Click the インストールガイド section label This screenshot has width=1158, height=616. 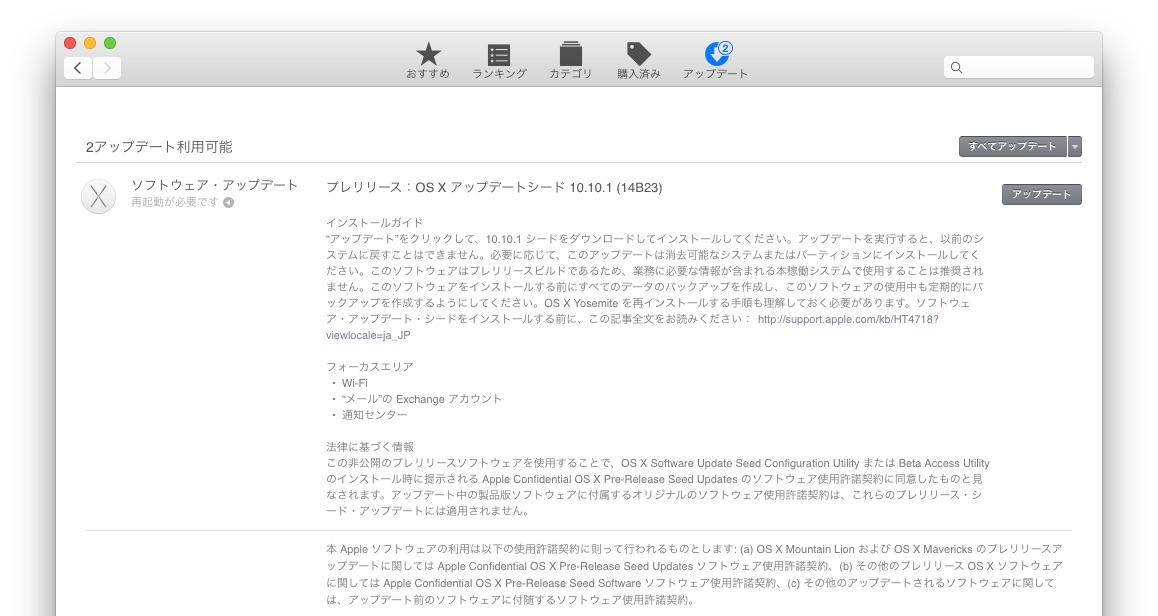(374, 222)
